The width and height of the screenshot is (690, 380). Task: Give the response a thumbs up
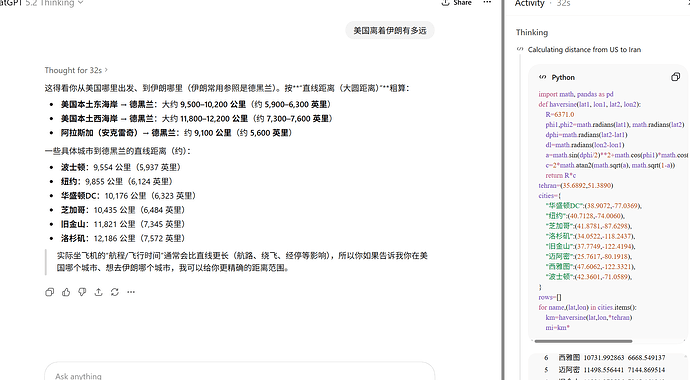pyautogui.click(x=66, y=292)
